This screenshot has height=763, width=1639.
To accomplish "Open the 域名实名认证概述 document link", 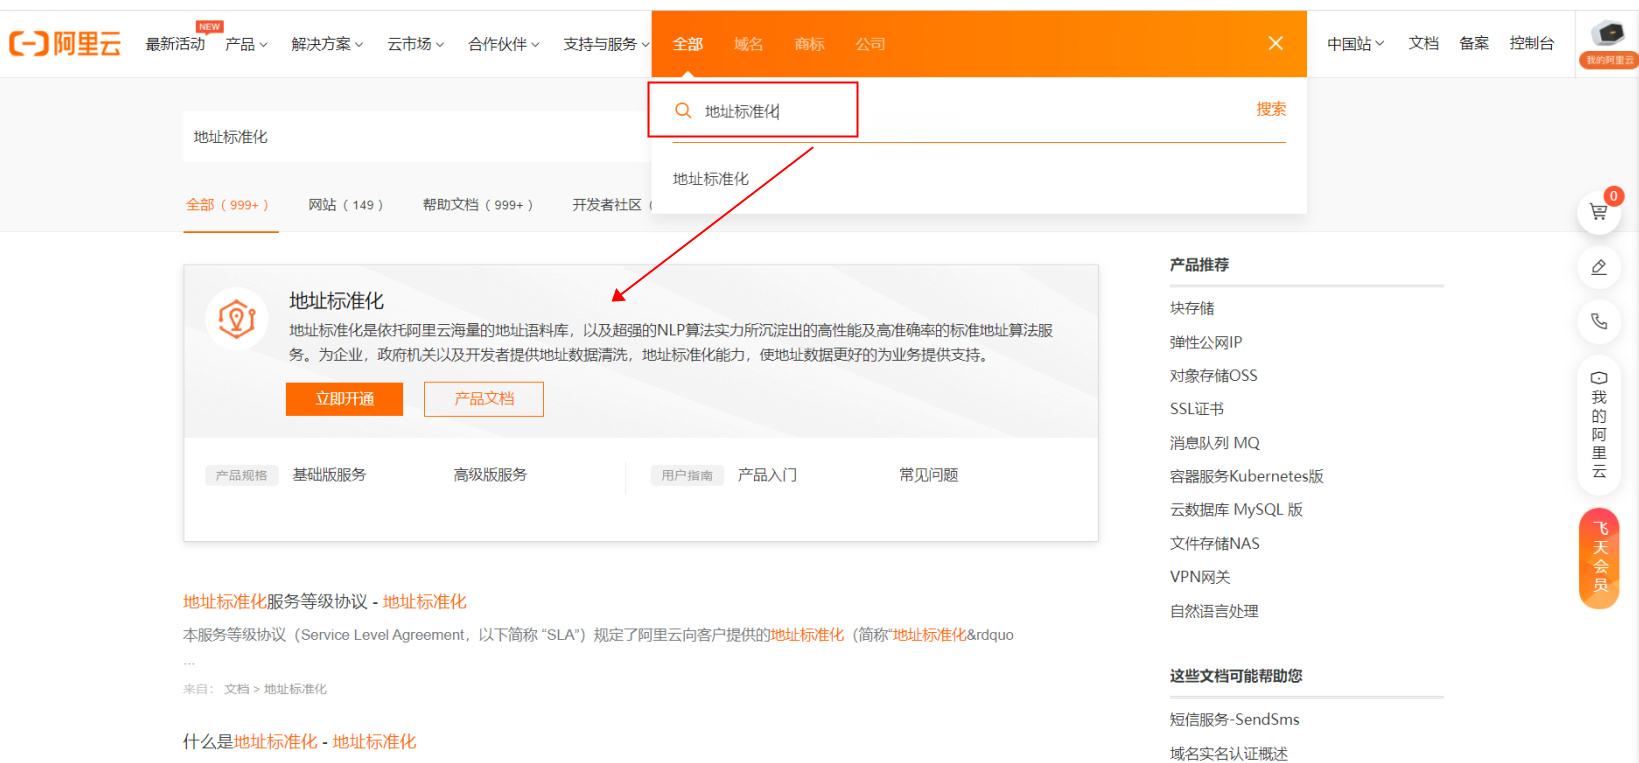I will 1229,754.
